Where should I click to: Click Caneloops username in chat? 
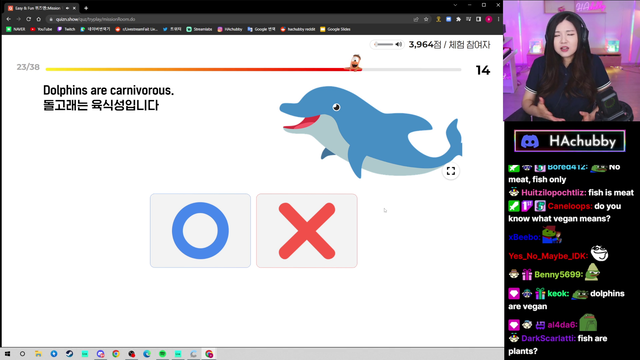tap(569, 206)
